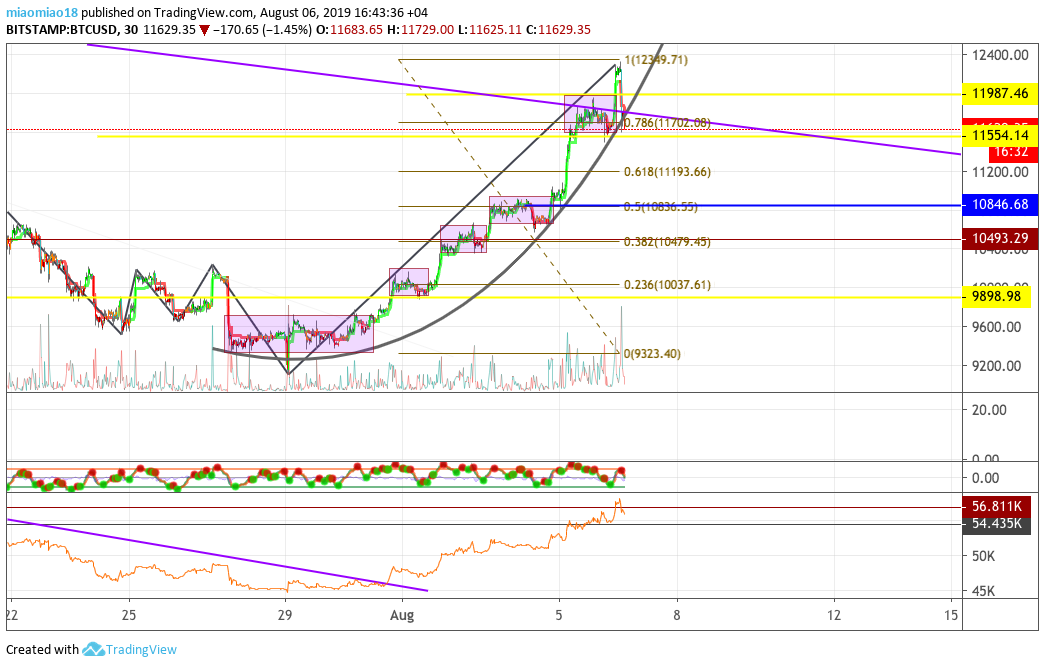Click Fibonacci level 1(12349.71) label
This screenshot has height=667, width=1045.
(656, 60)
